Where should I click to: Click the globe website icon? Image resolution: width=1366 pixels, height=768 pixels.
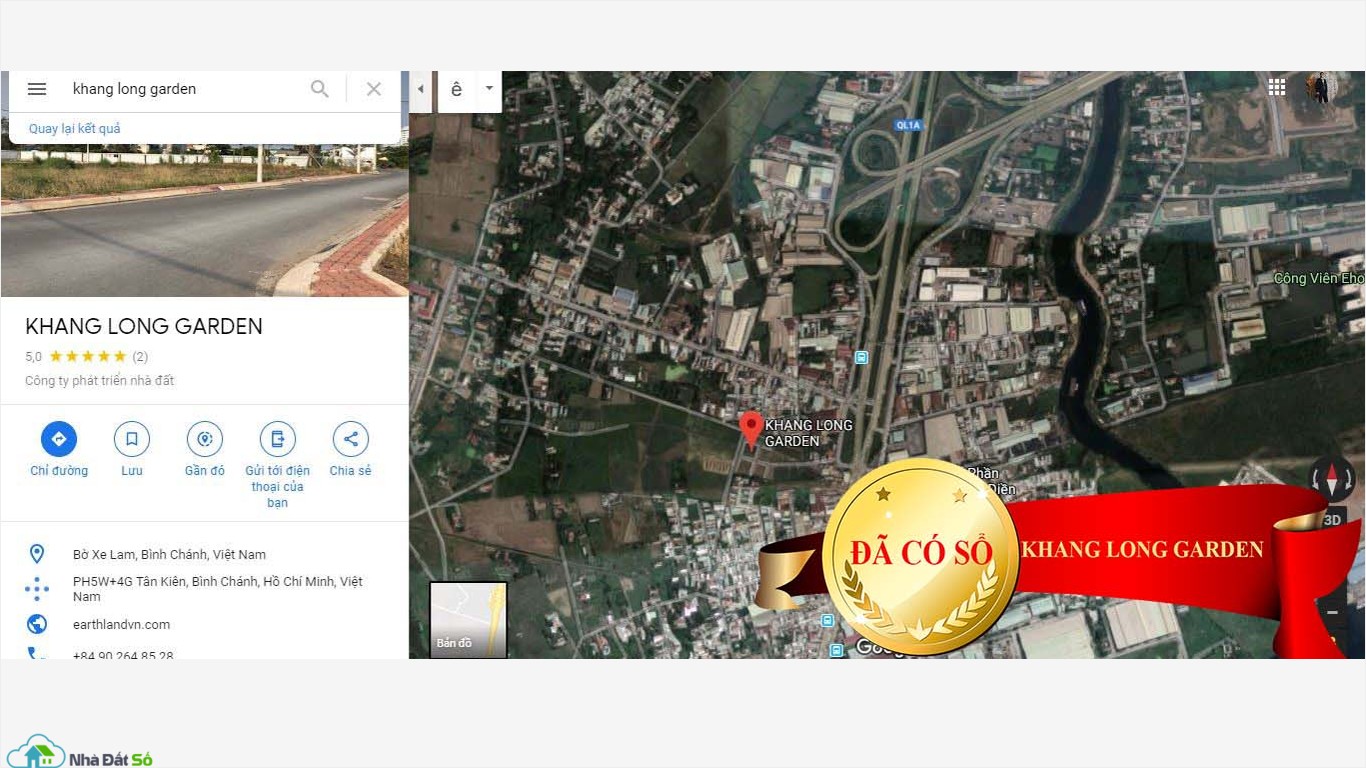pyautogui.click(x=37, y=625)
